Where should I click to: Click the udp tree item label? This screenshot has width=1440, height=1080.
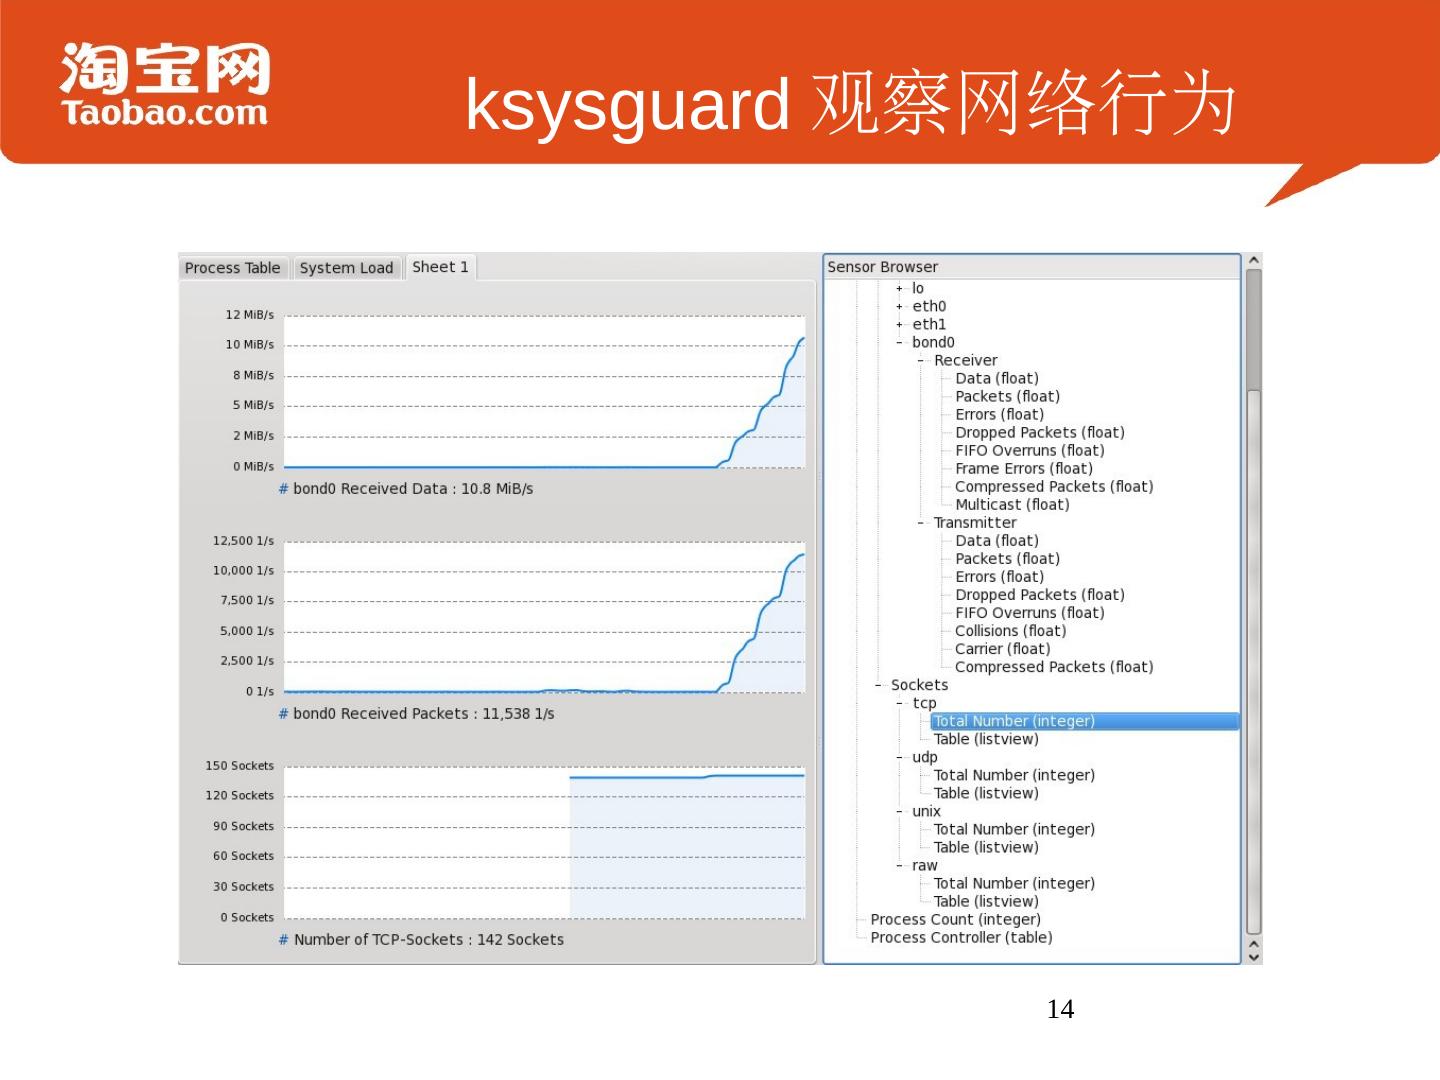coord(925,757)
